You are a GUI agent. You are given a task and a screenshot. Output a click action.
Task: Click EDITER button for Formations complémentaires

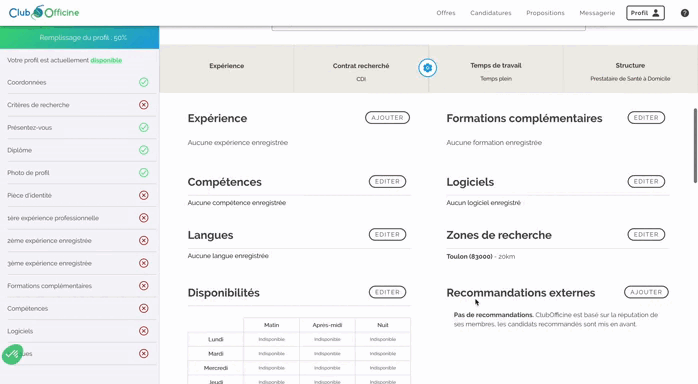click(x=646, y=118)
